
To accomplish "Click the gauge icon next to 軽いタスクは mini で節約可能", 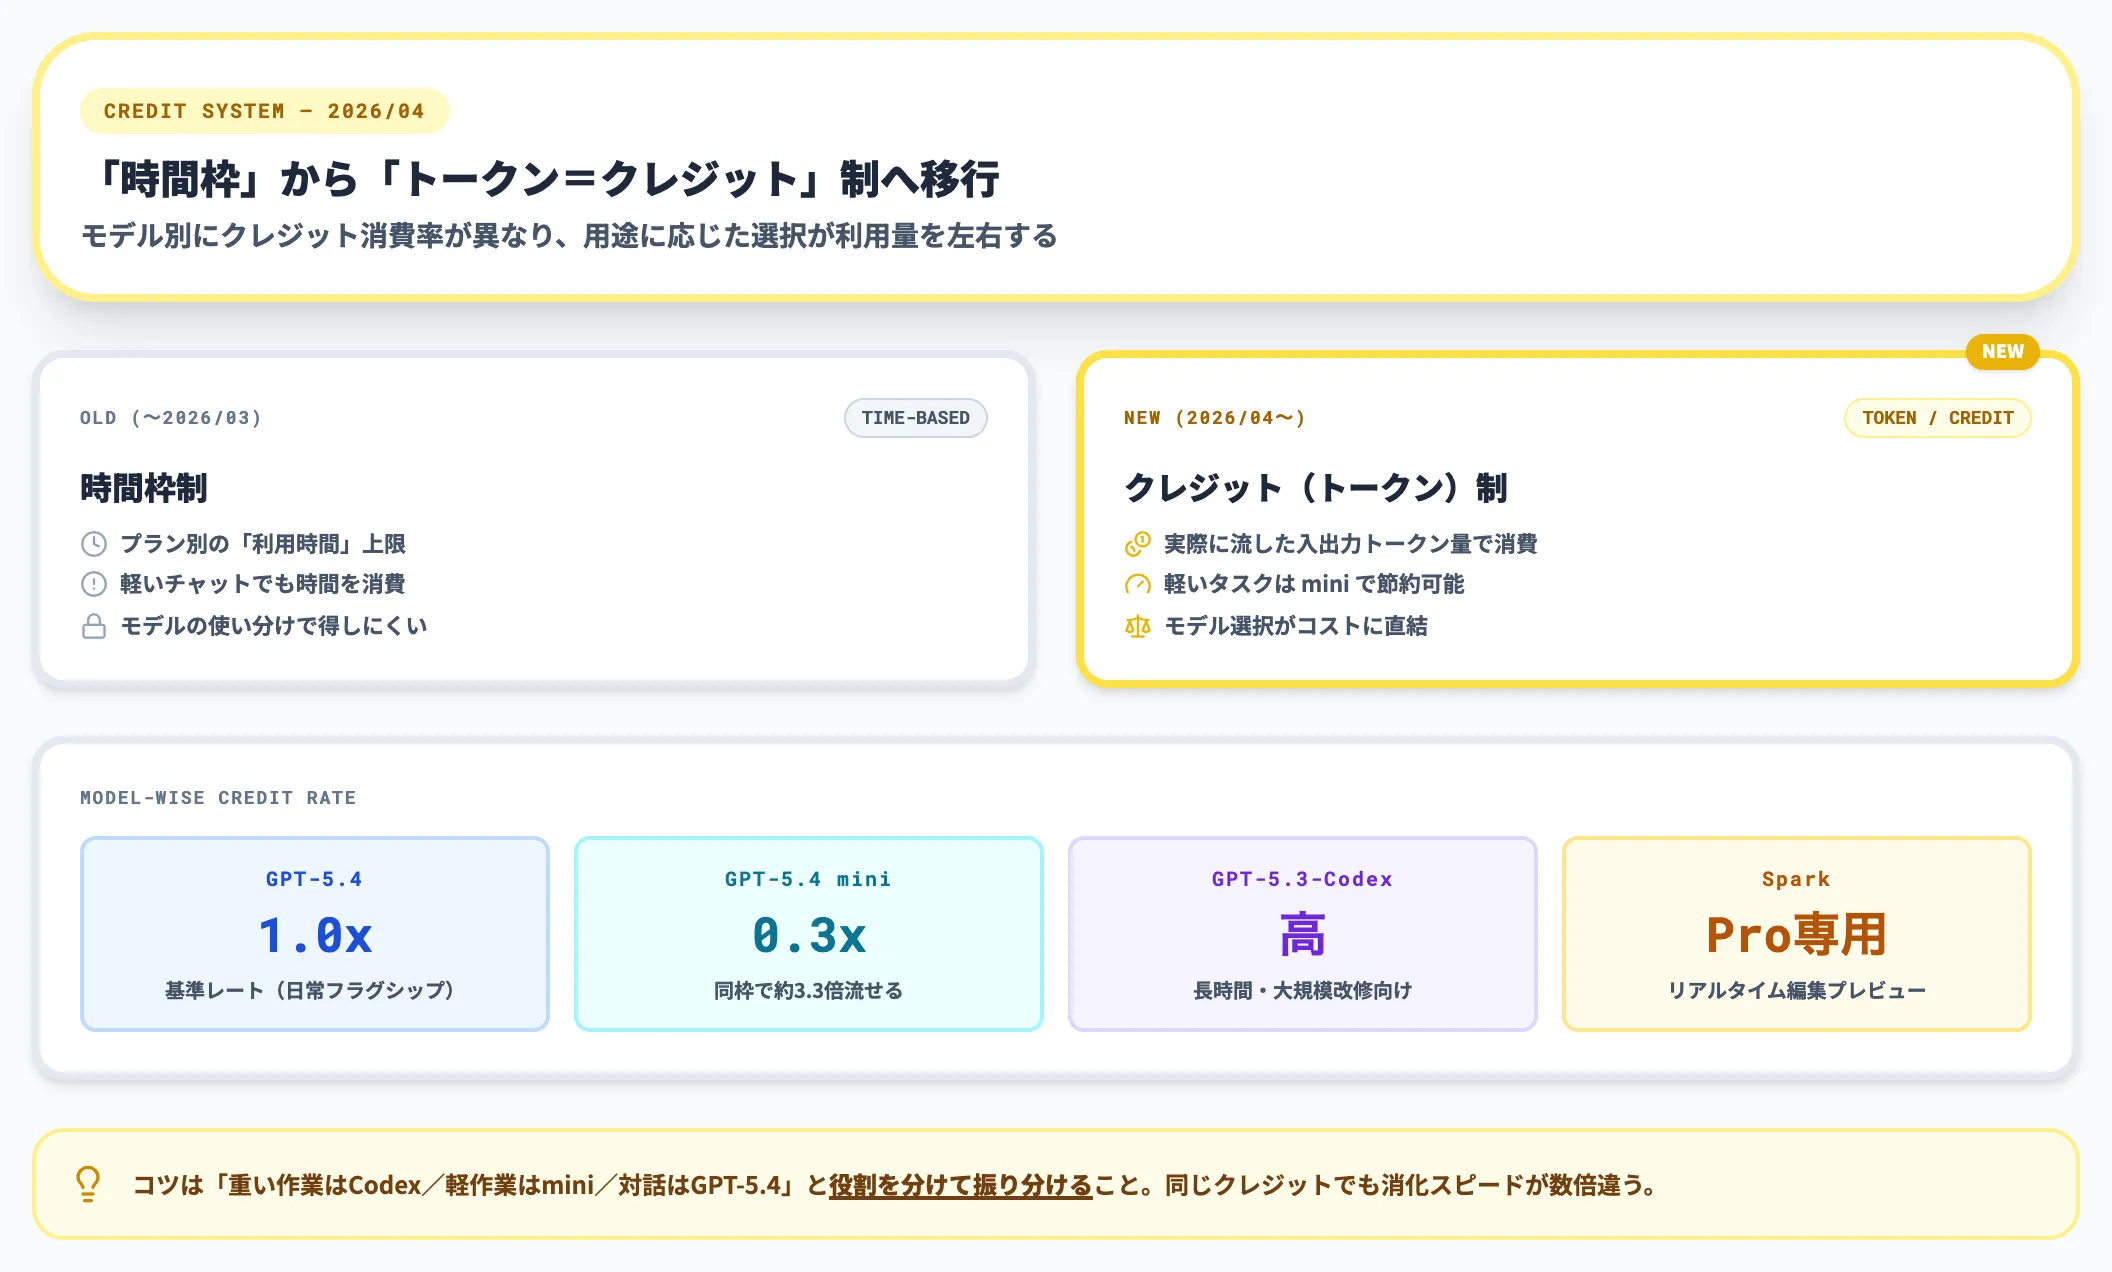I will [x=1138, y=584].
